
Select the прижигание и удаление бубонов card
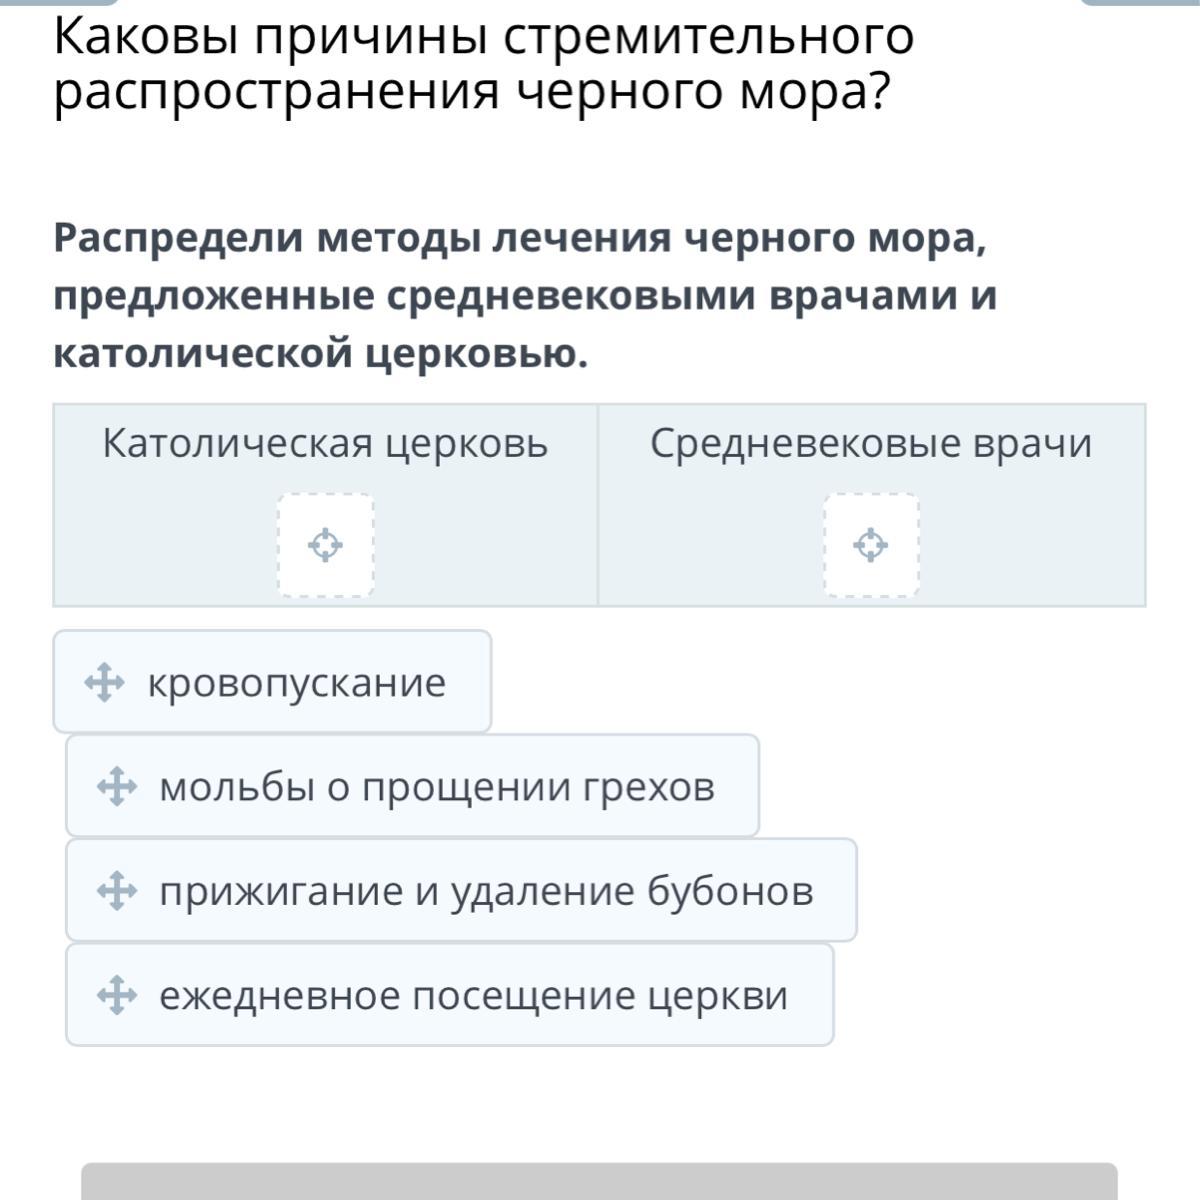pos(461,890)
